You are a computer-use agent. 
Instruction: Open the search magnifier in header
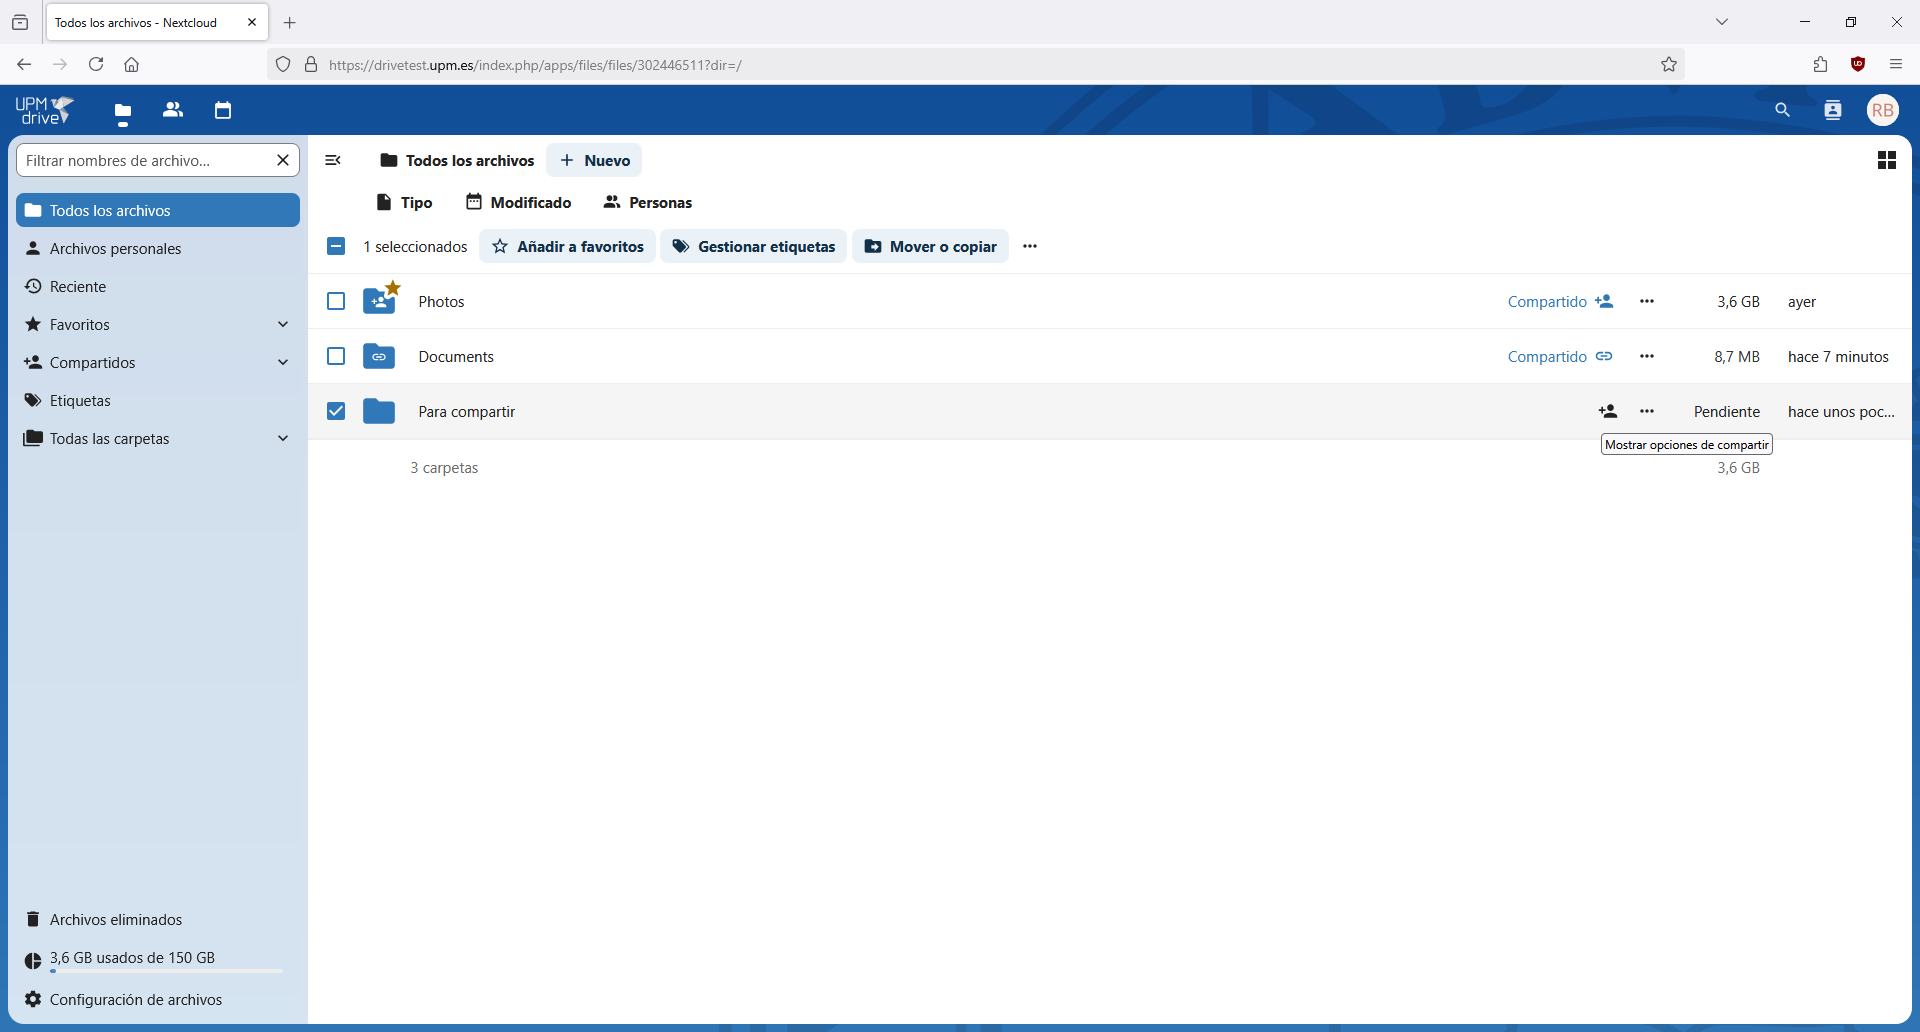pyautogui.click(x=1782, y=110)
